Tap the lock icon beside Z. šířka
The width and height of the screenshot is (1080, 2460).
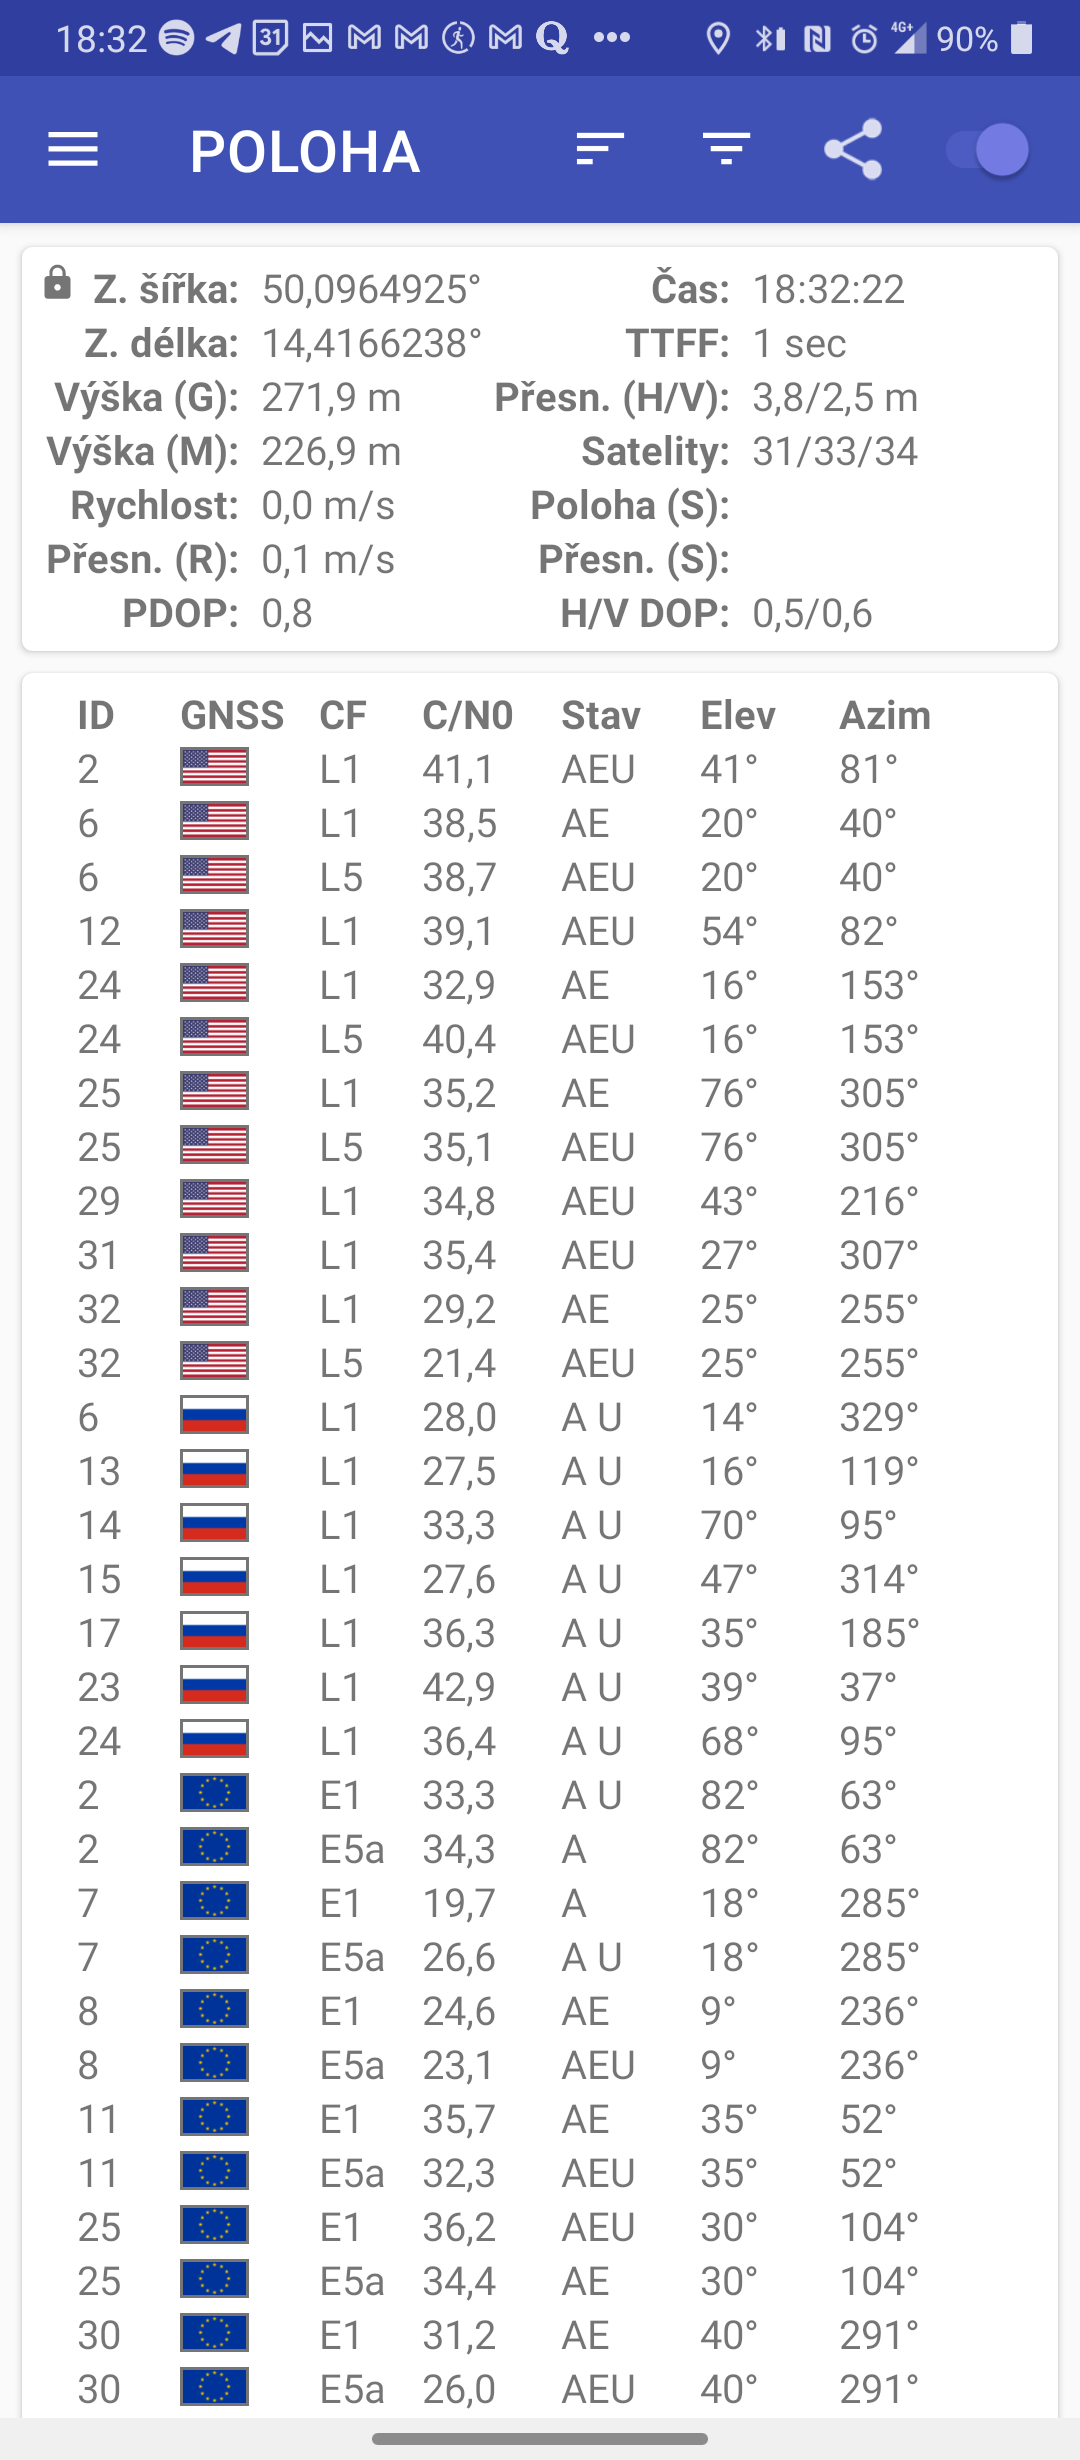pos(58,283)
